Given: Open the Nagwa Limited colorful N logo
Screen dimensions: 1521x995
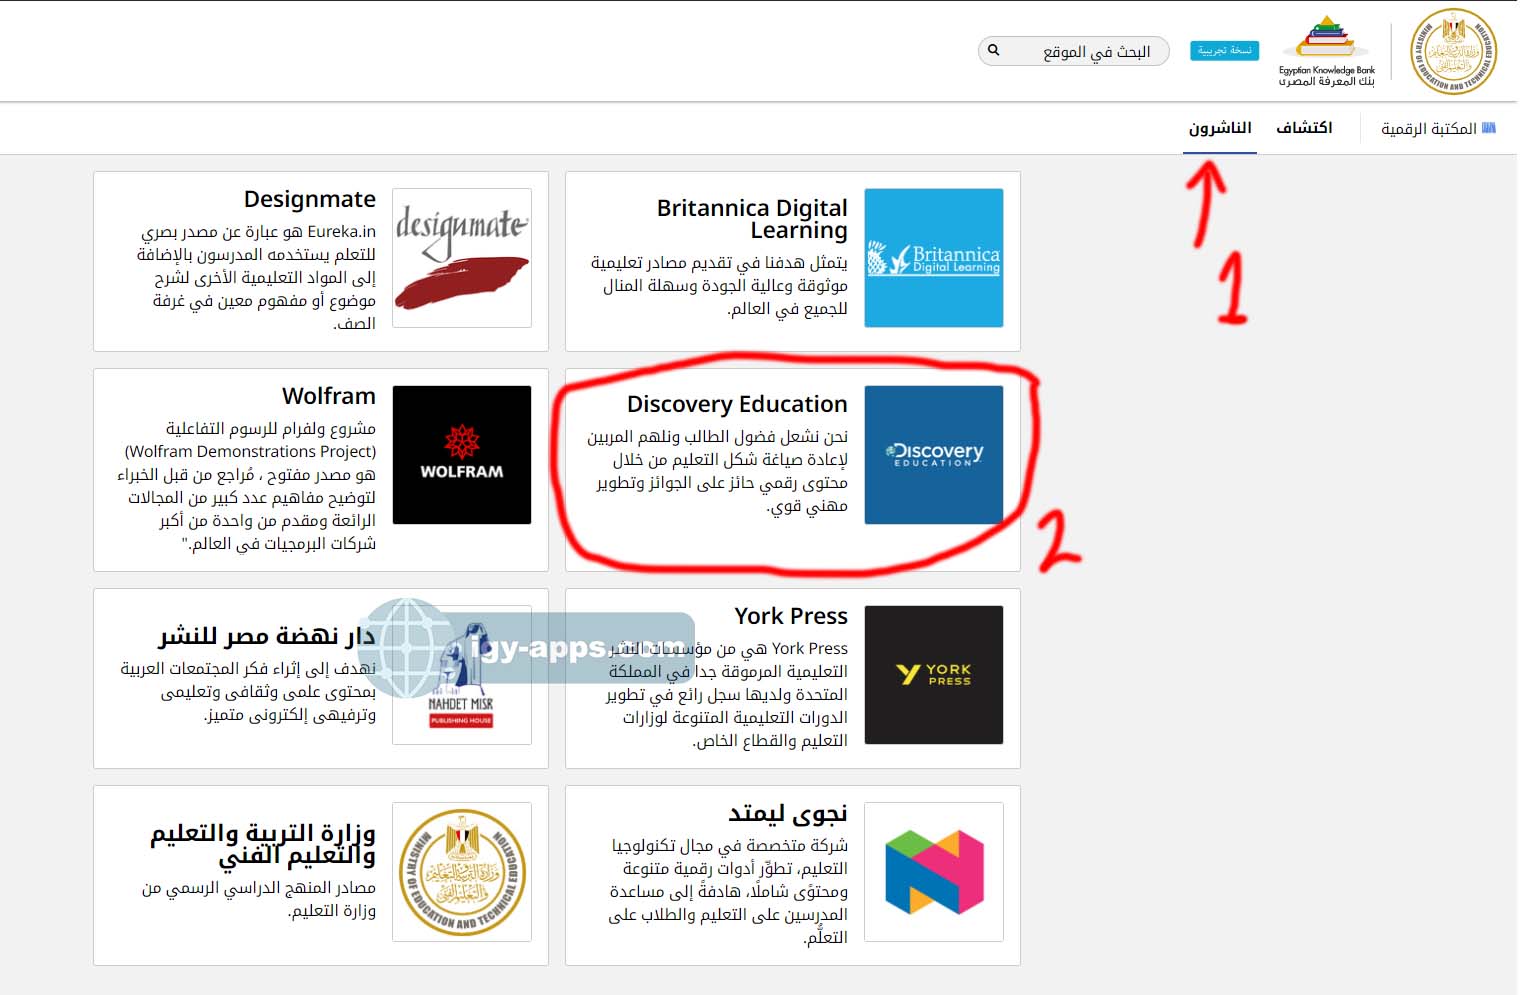Looking at the screenshot, I should (x=933, y=872).
